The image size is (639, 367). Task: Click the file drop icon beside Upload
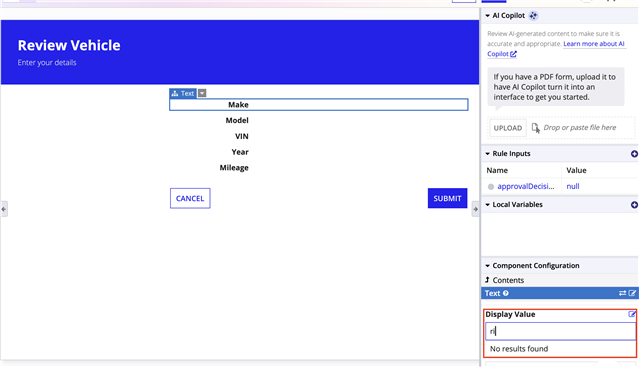point(535,128)
